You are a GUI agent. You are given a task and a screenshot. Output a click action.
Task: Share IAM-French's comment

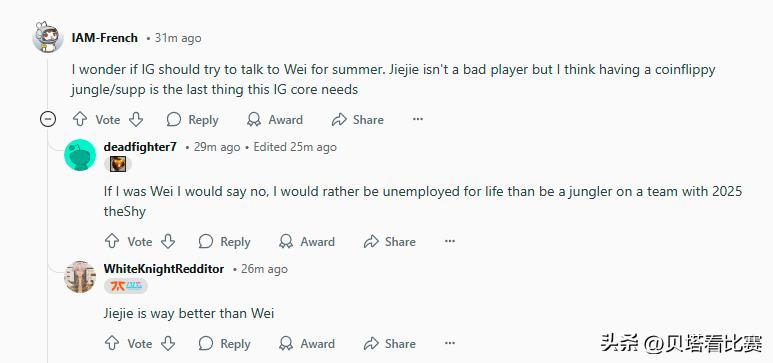click(x=357, y=119)
